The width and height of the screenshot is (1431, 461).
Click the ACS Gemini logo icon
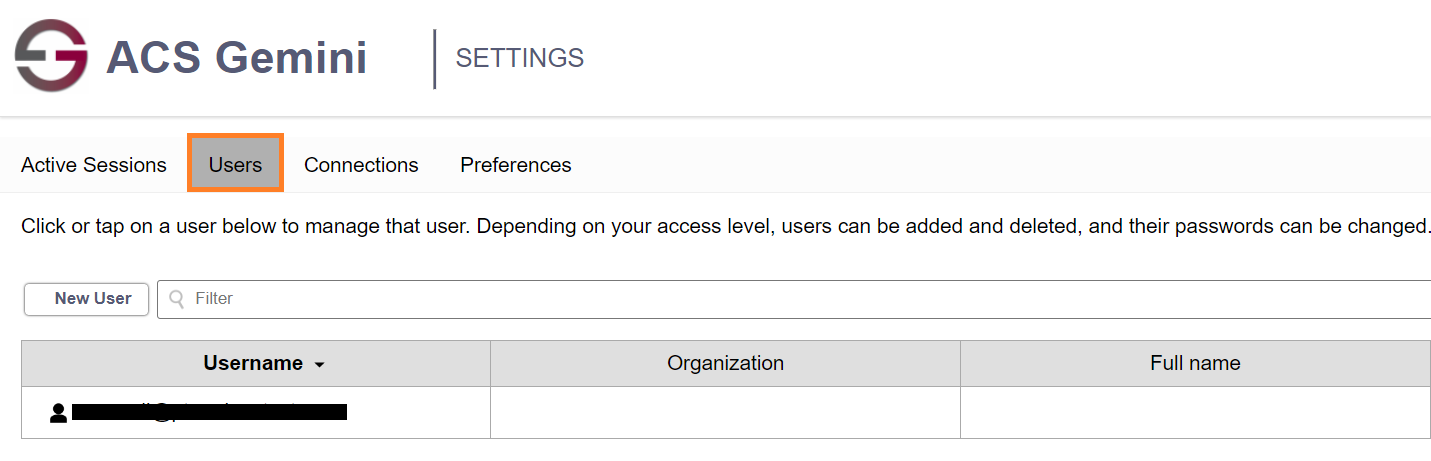point(52,56)
